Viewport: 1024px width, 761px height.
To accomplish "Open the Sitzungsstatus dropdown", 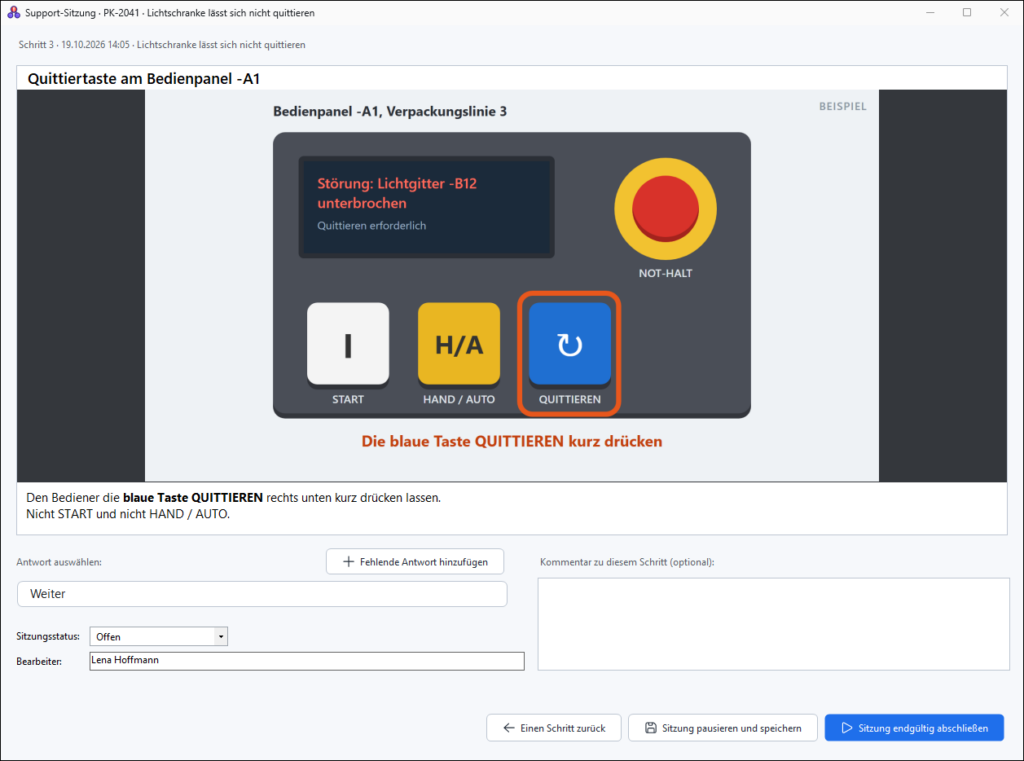I will point(159,636).
